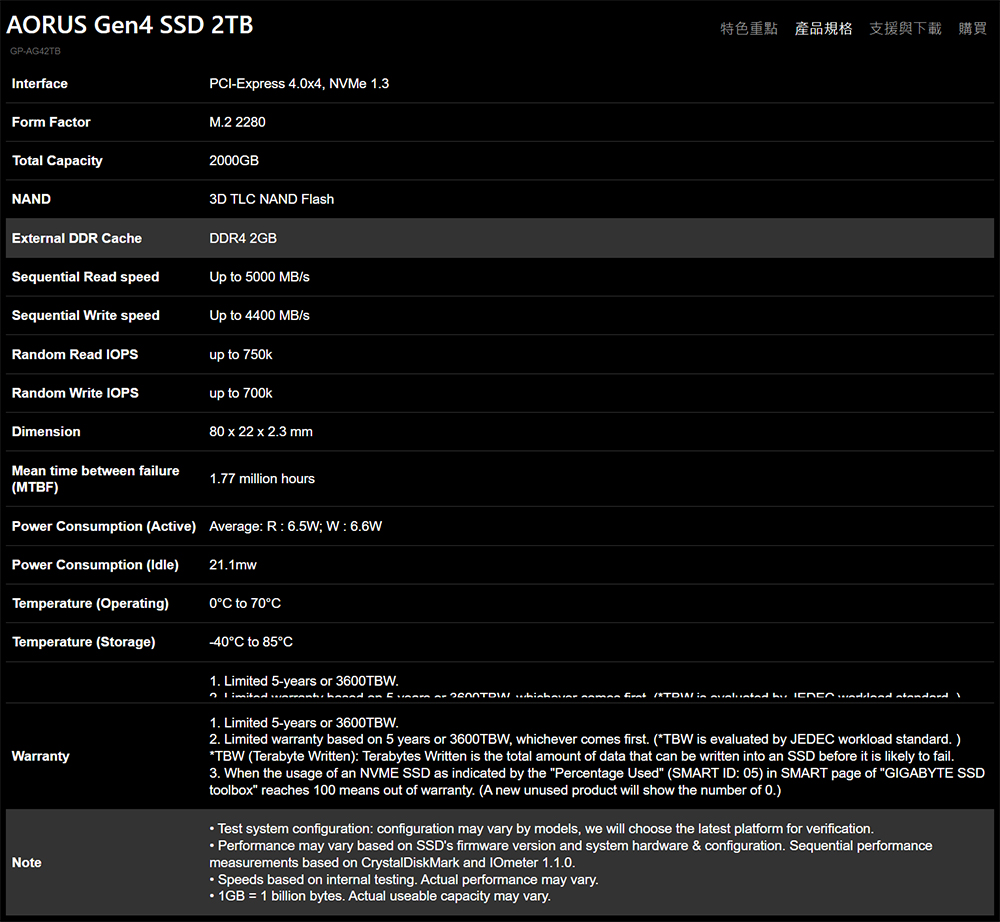This screenshot has height=922, width=1000.
Task: Select the model number GP-AG42TB
Action: pos(35,51)
